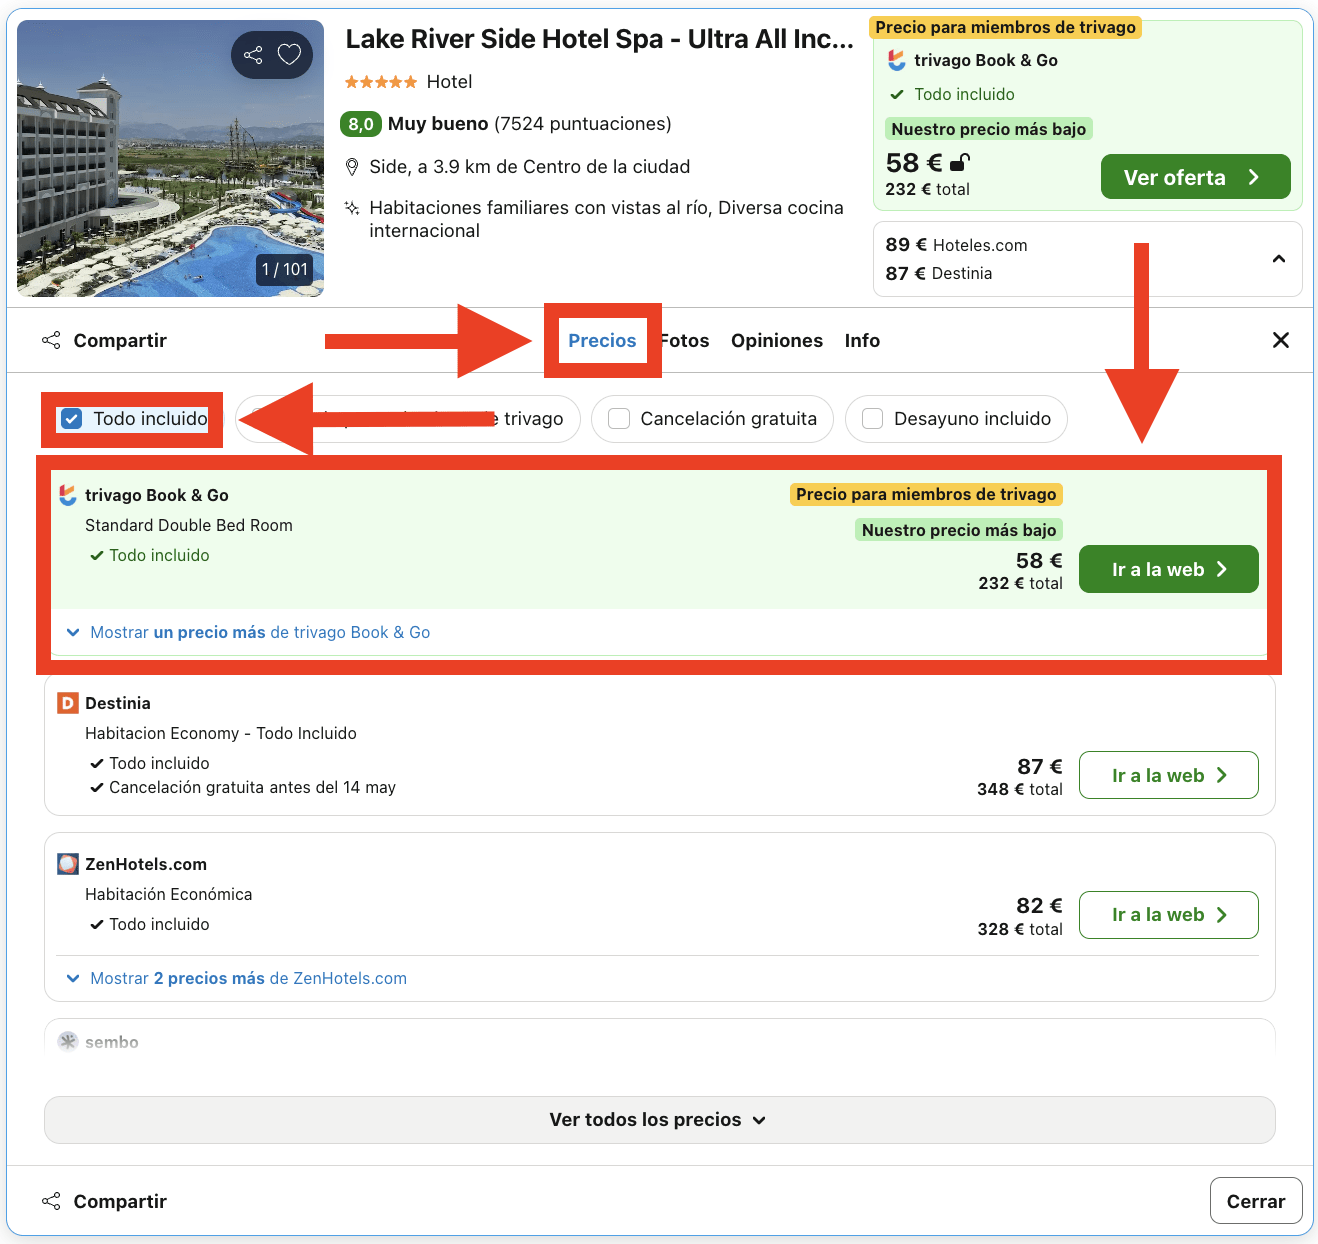The width and height of the screenshot is (1318, 1244).
Task: Collapse the Hoteles.com and Destinia price list
Action: point(1278,259)
